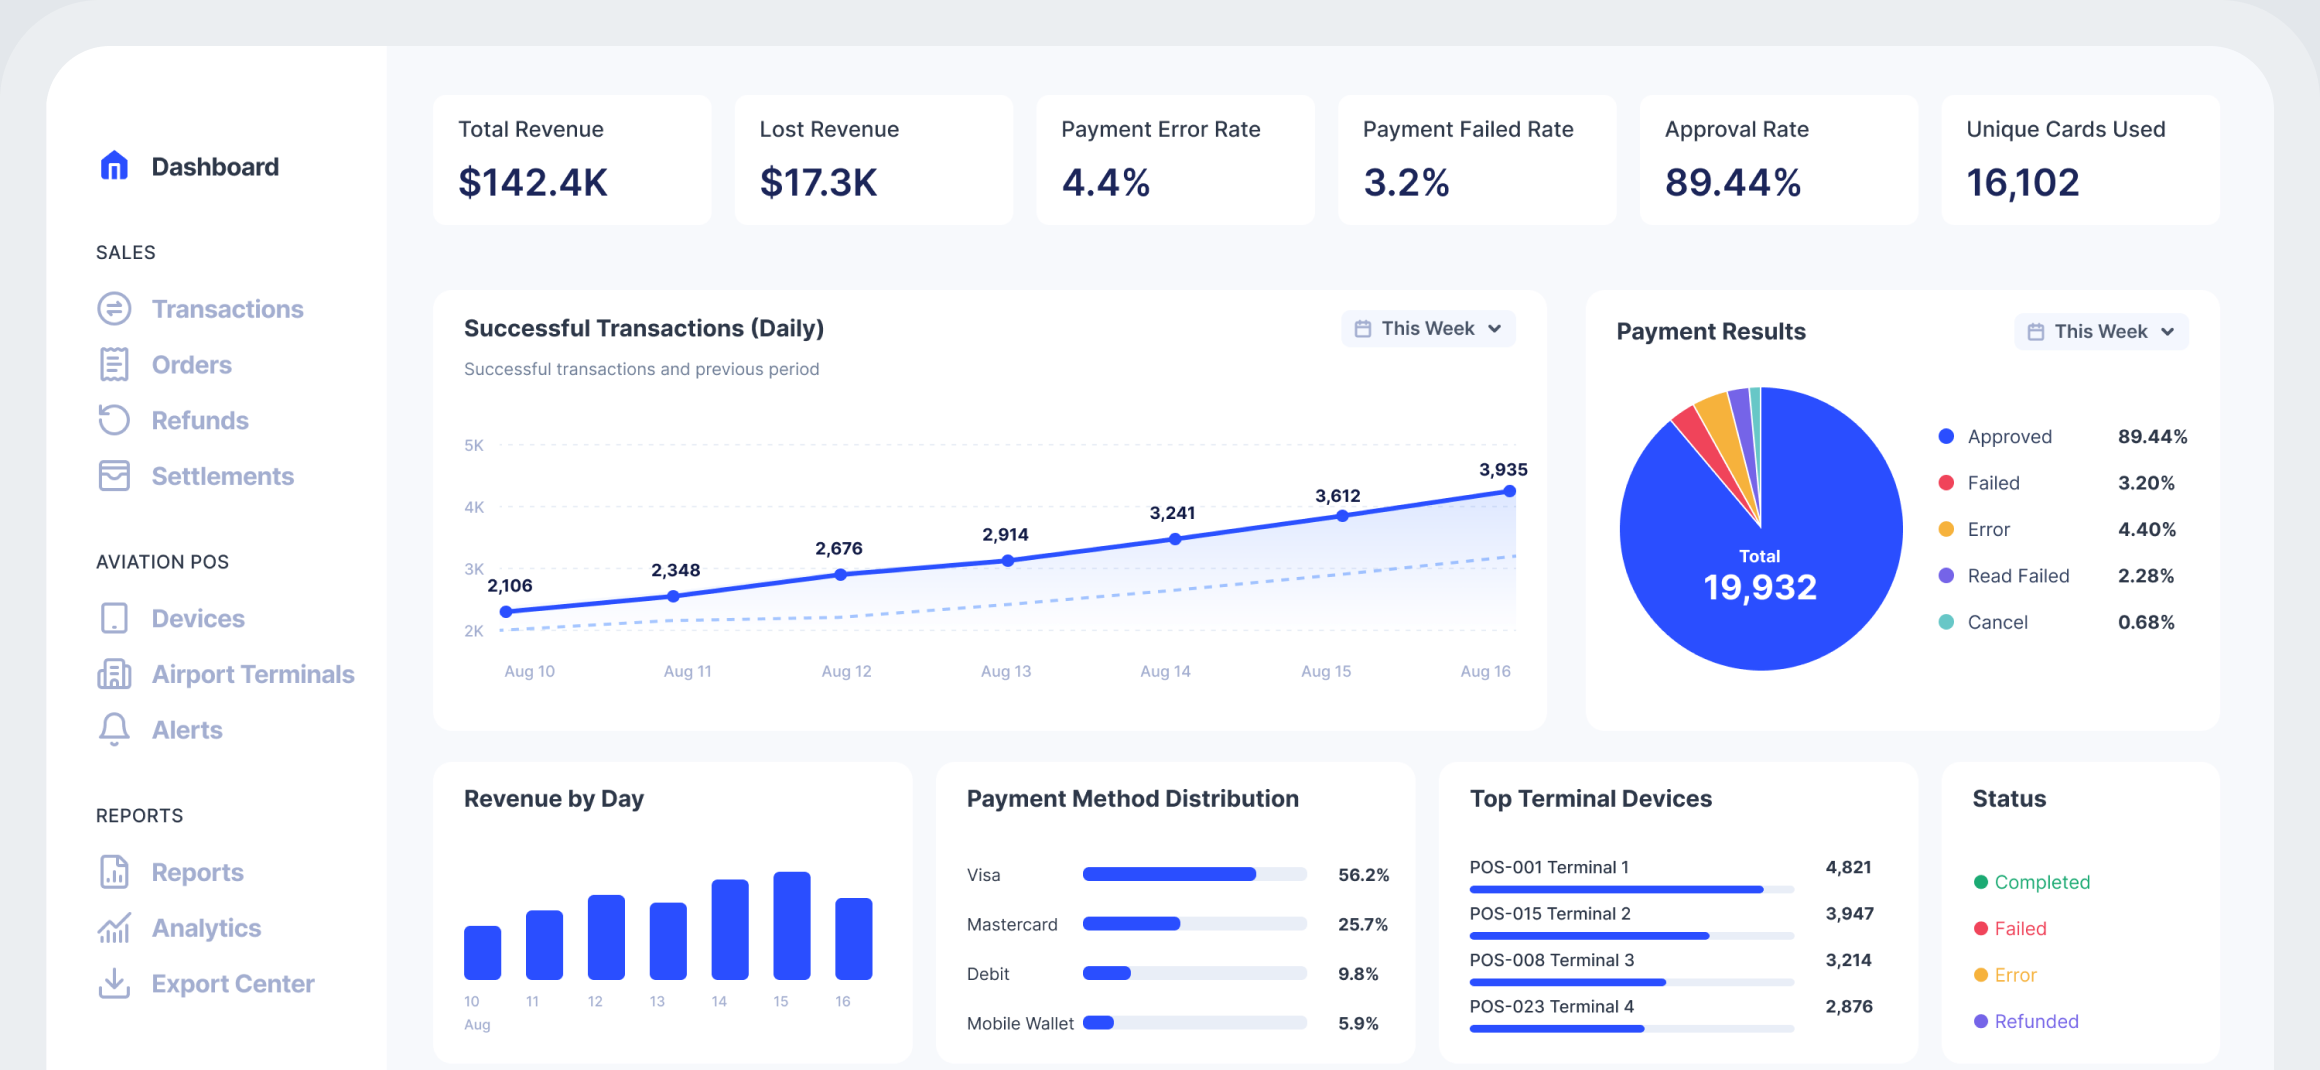Screen dimensions: 2320x1070
Task: Go to Transactions page
Action: click(x=227, y=309)
